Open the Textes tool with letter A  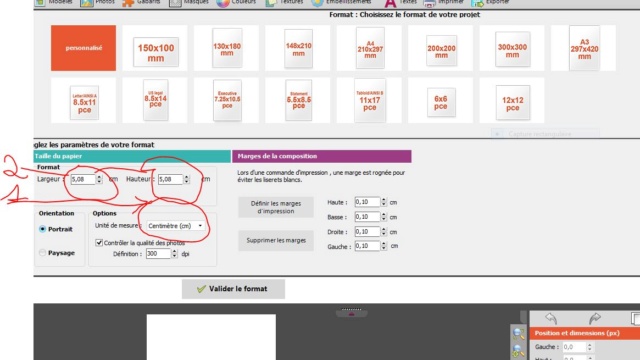pyautogui.click(x=390, y=2)
